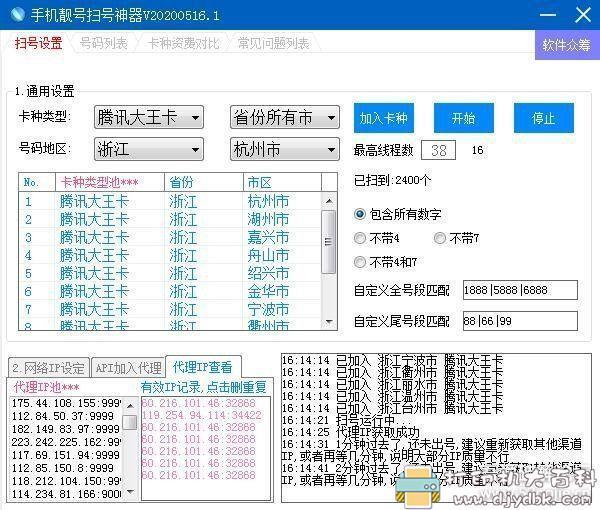Select proxy 175.44.108.155 in IP pool

coord(66,403)
